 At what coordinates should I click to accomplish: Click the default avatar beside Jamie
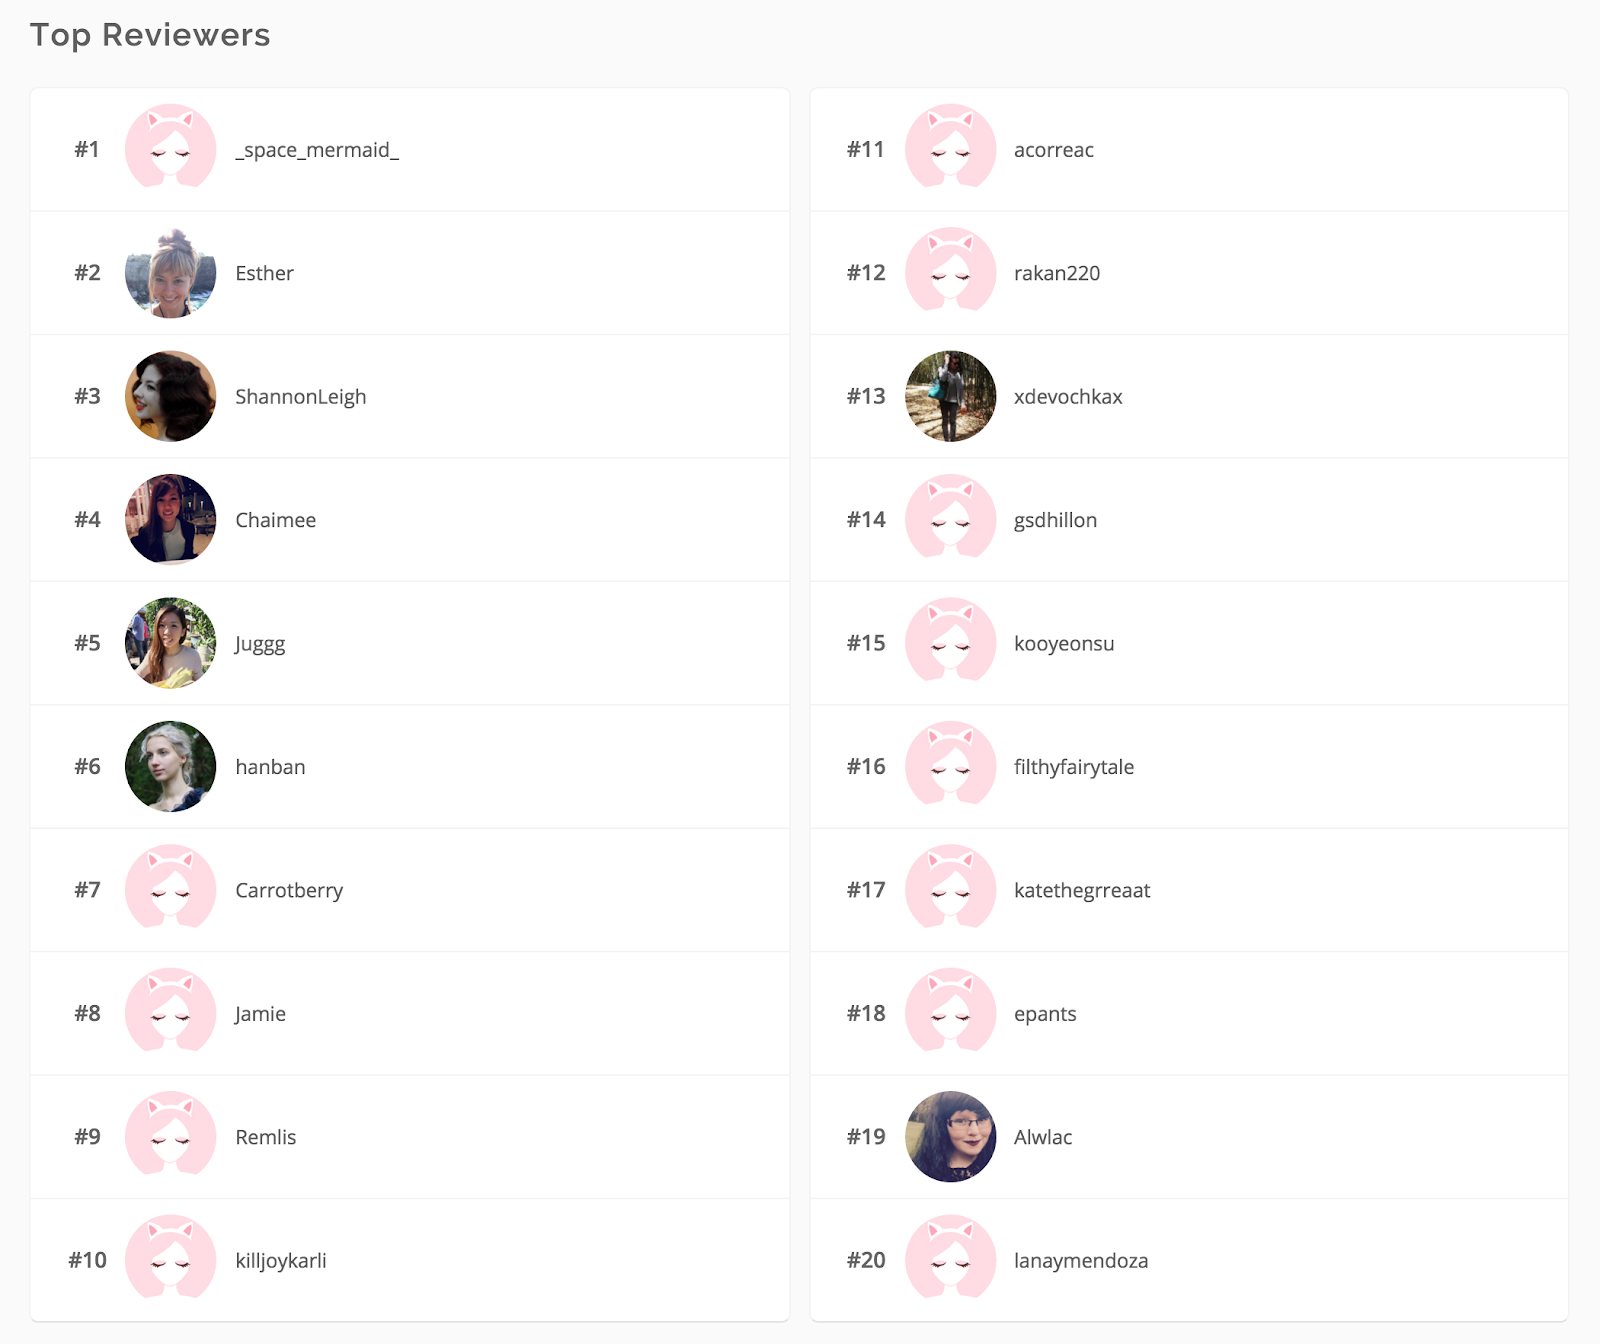click(x=170, y=1013)
